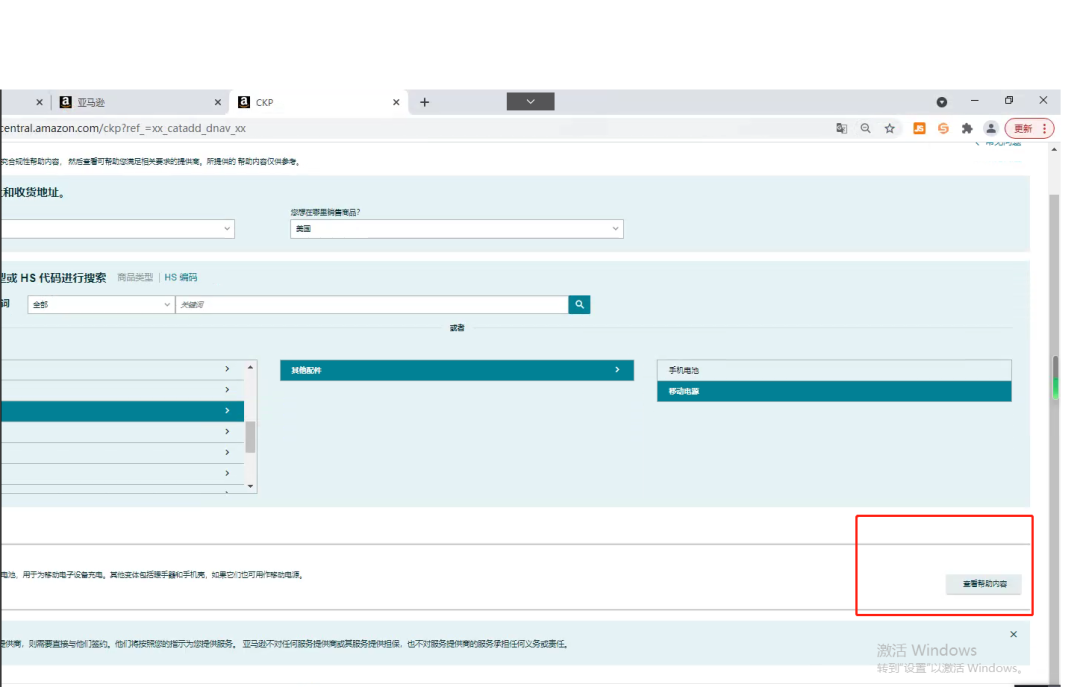The image size is (1080, 687).
Task: Open the orange JS extension icon
Action: click(x=919, y=128)
